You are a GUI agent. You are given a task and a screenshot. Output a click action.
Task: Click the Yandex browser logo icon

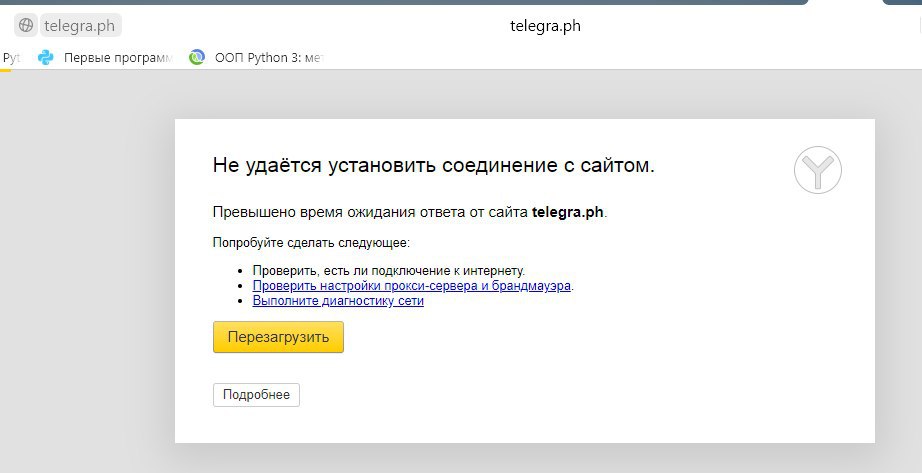coord(818,170)
